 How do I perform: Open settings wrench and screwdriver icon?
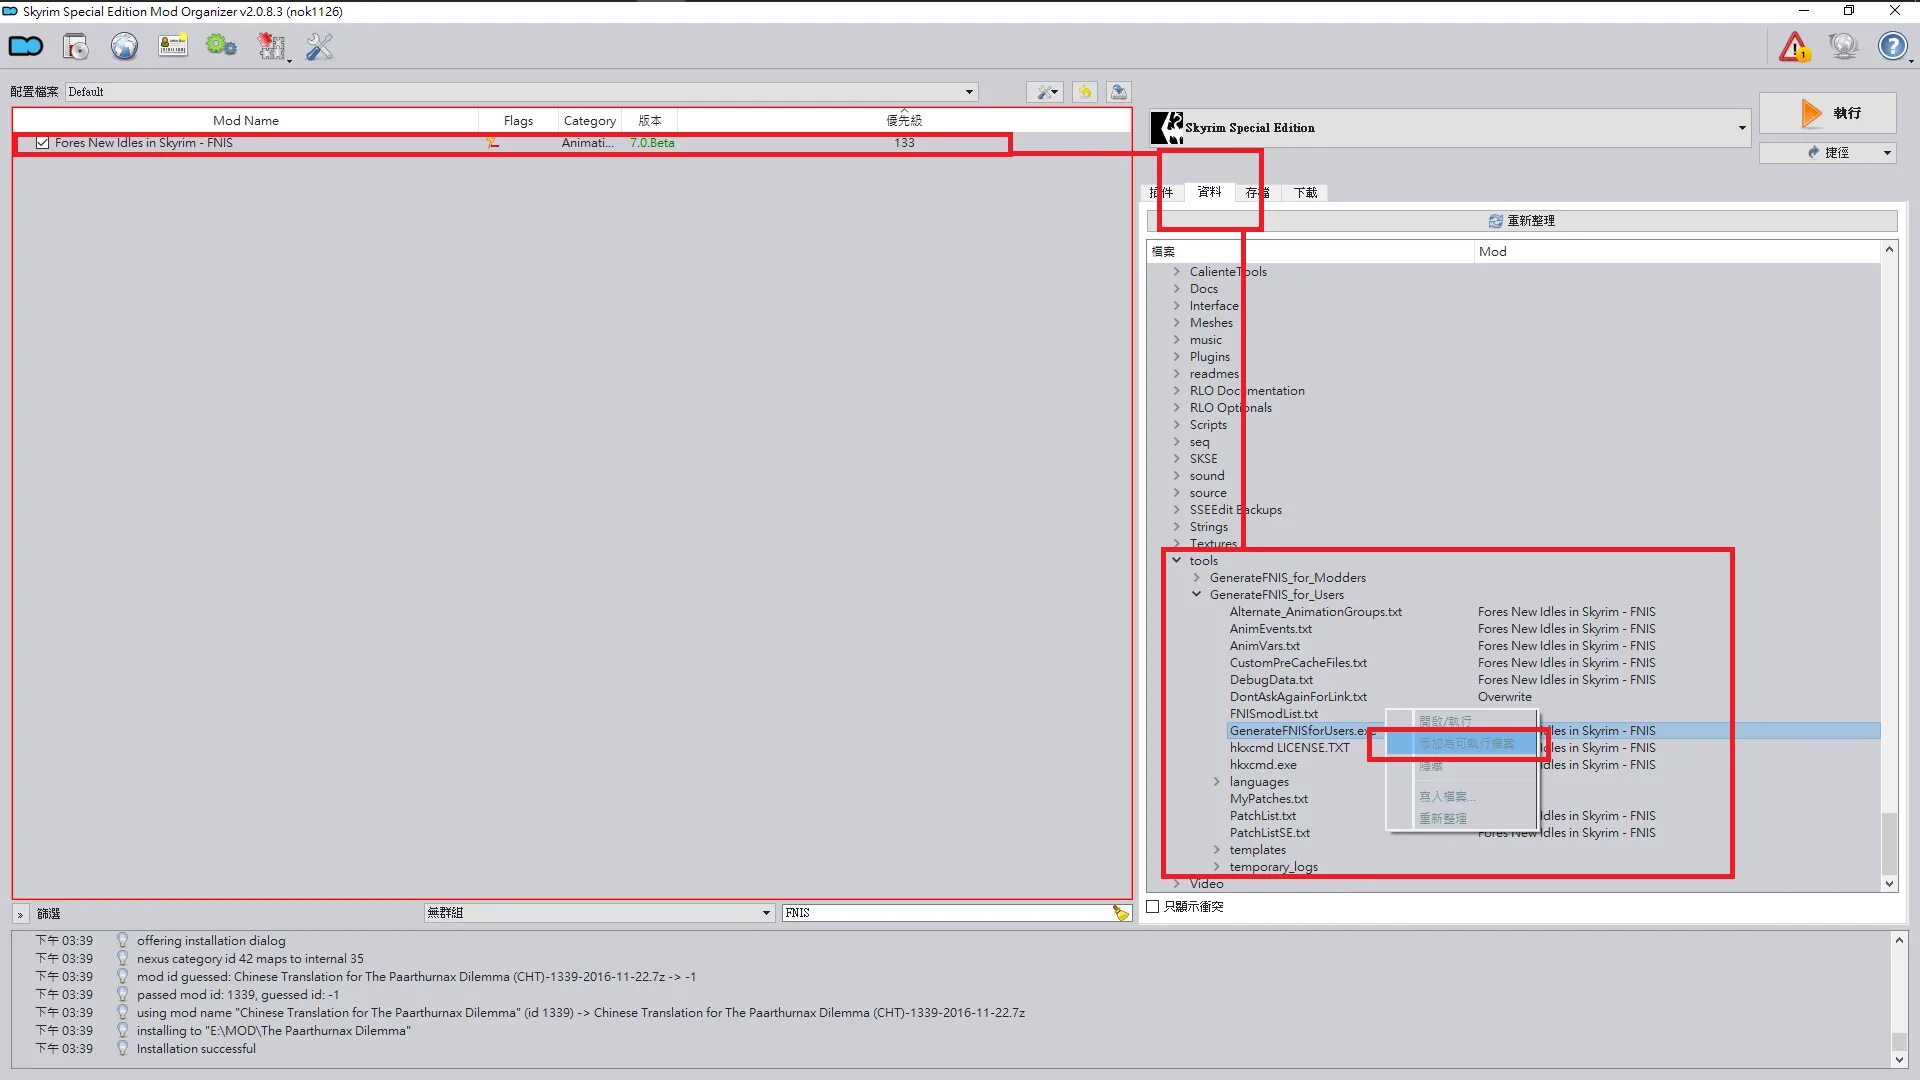point(319,46)
